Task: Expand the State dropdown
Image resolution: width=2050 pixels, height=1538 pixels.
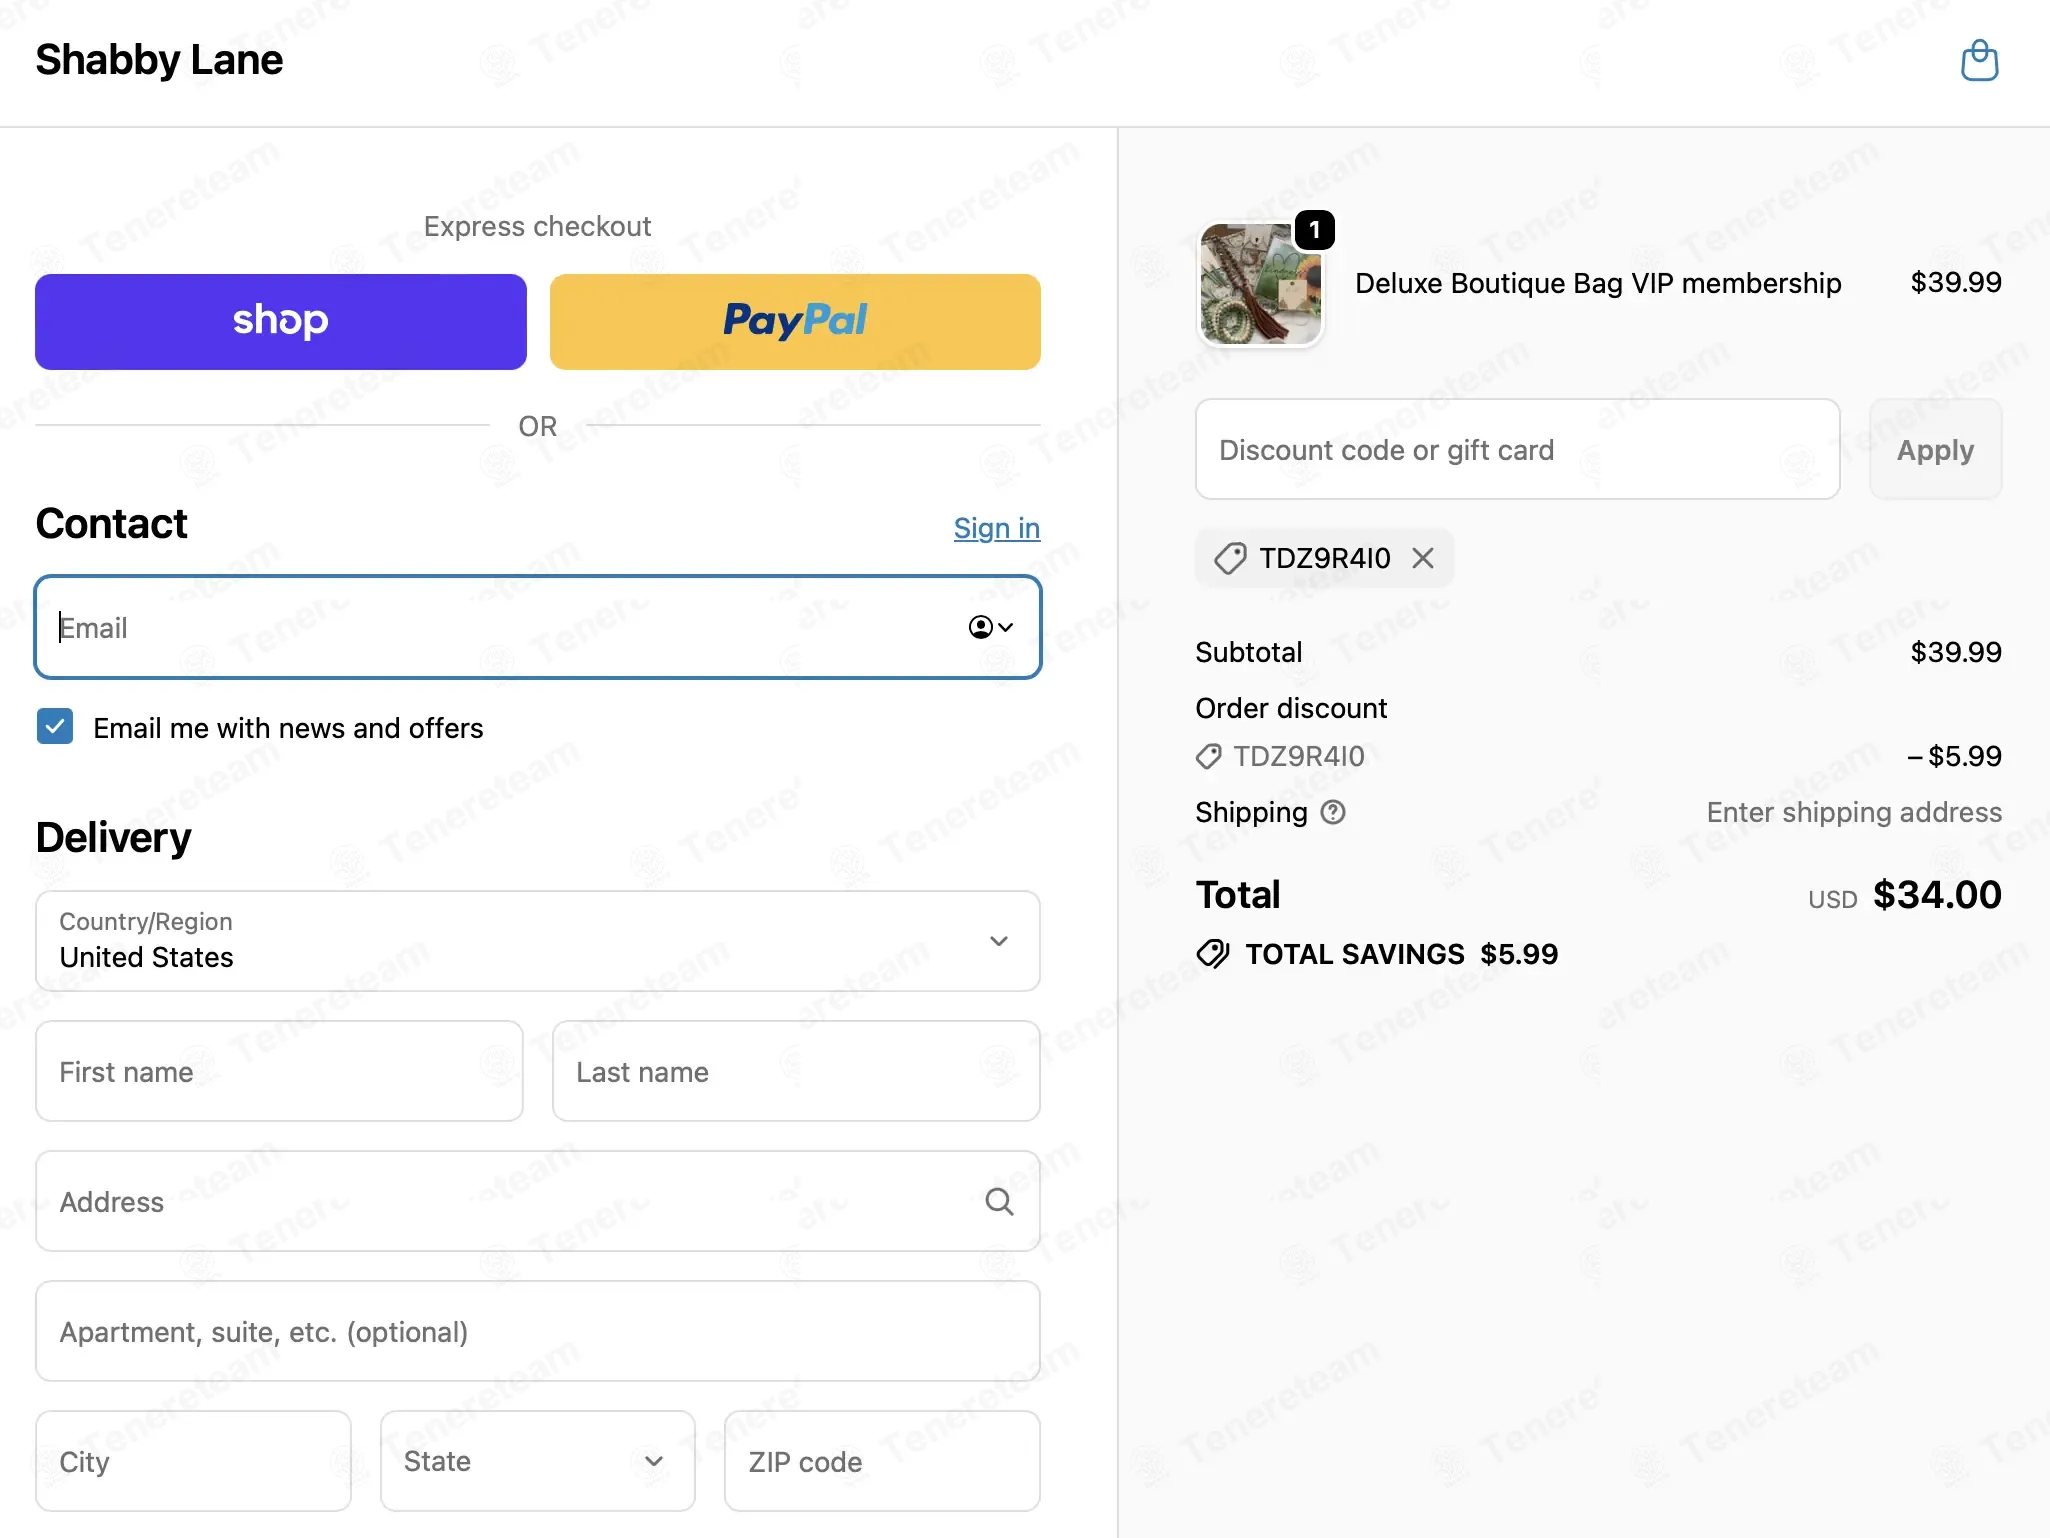Action: pyautogui.click(x=538, y=1461)
